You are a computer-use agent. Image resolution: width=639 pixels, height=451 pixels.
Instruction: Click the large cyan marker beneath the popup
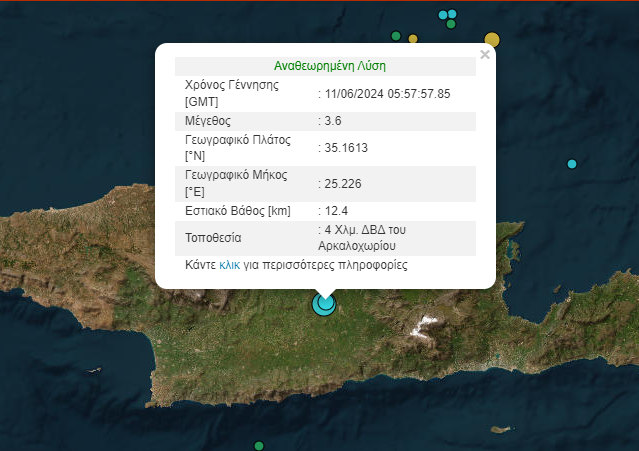(324, 303)
